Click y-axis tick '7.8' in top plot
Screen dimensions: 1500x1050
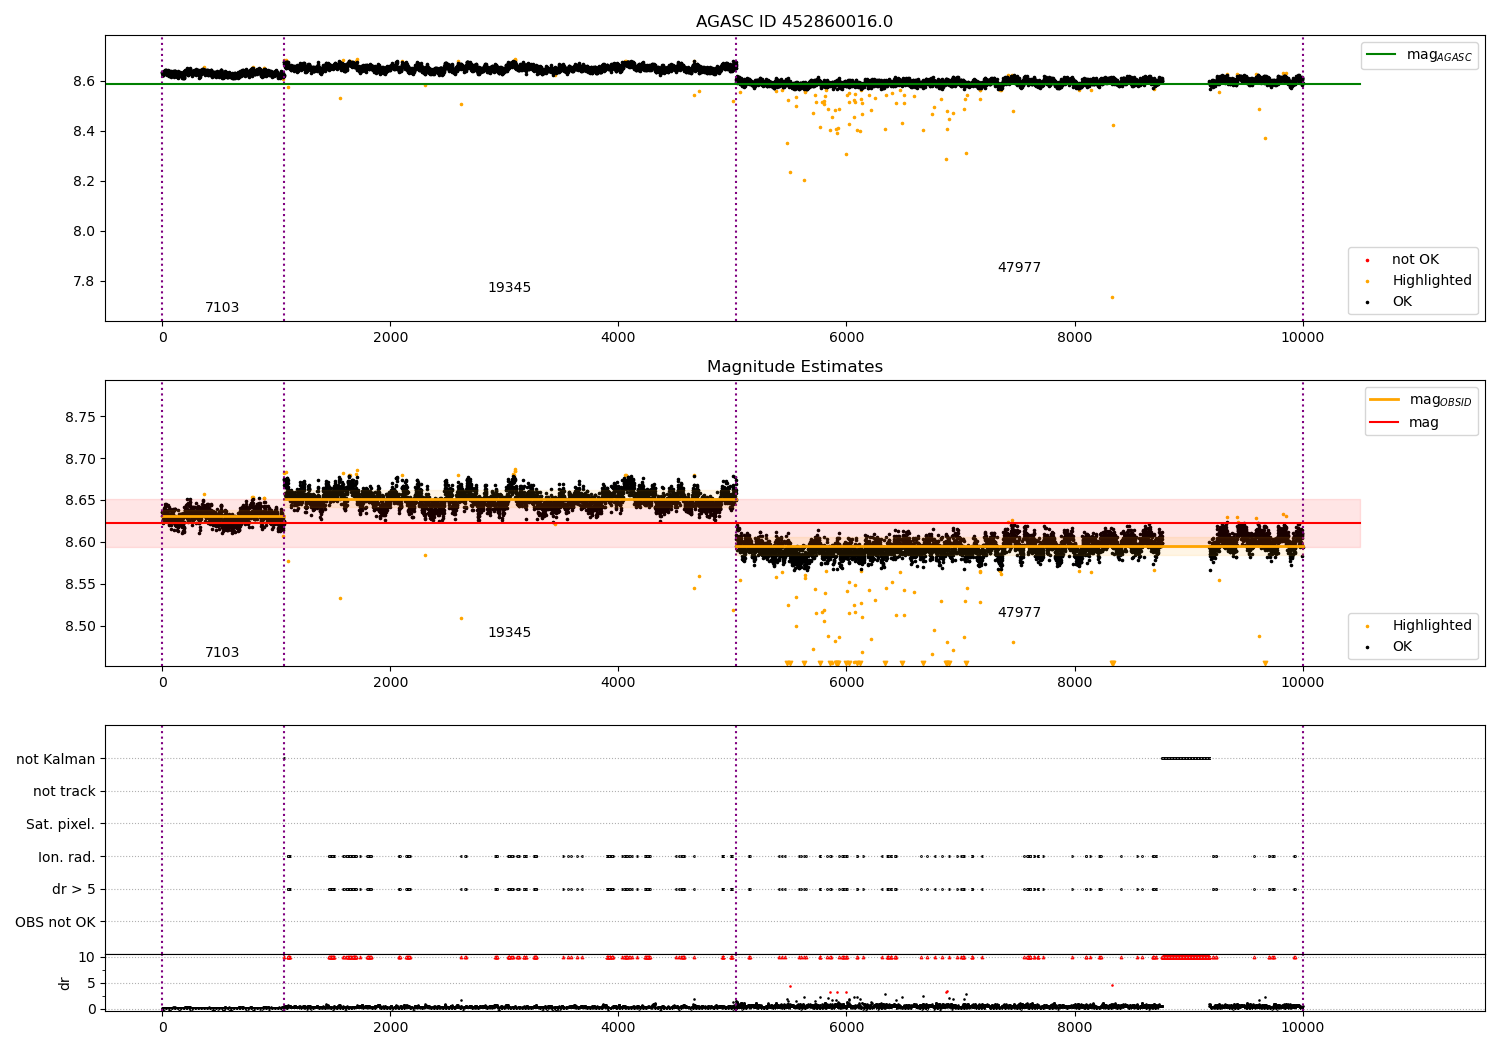pos(84,282)
